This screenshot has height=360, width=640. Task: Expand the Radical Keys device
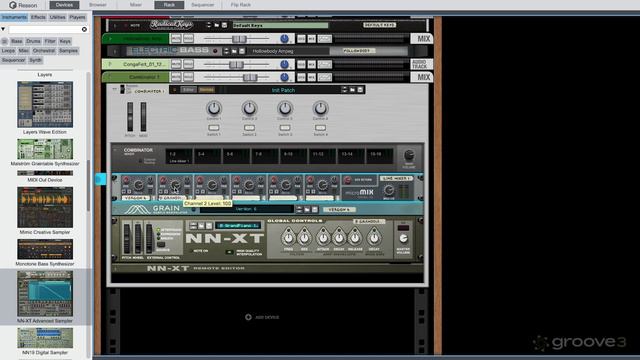(x=115, y=25)
